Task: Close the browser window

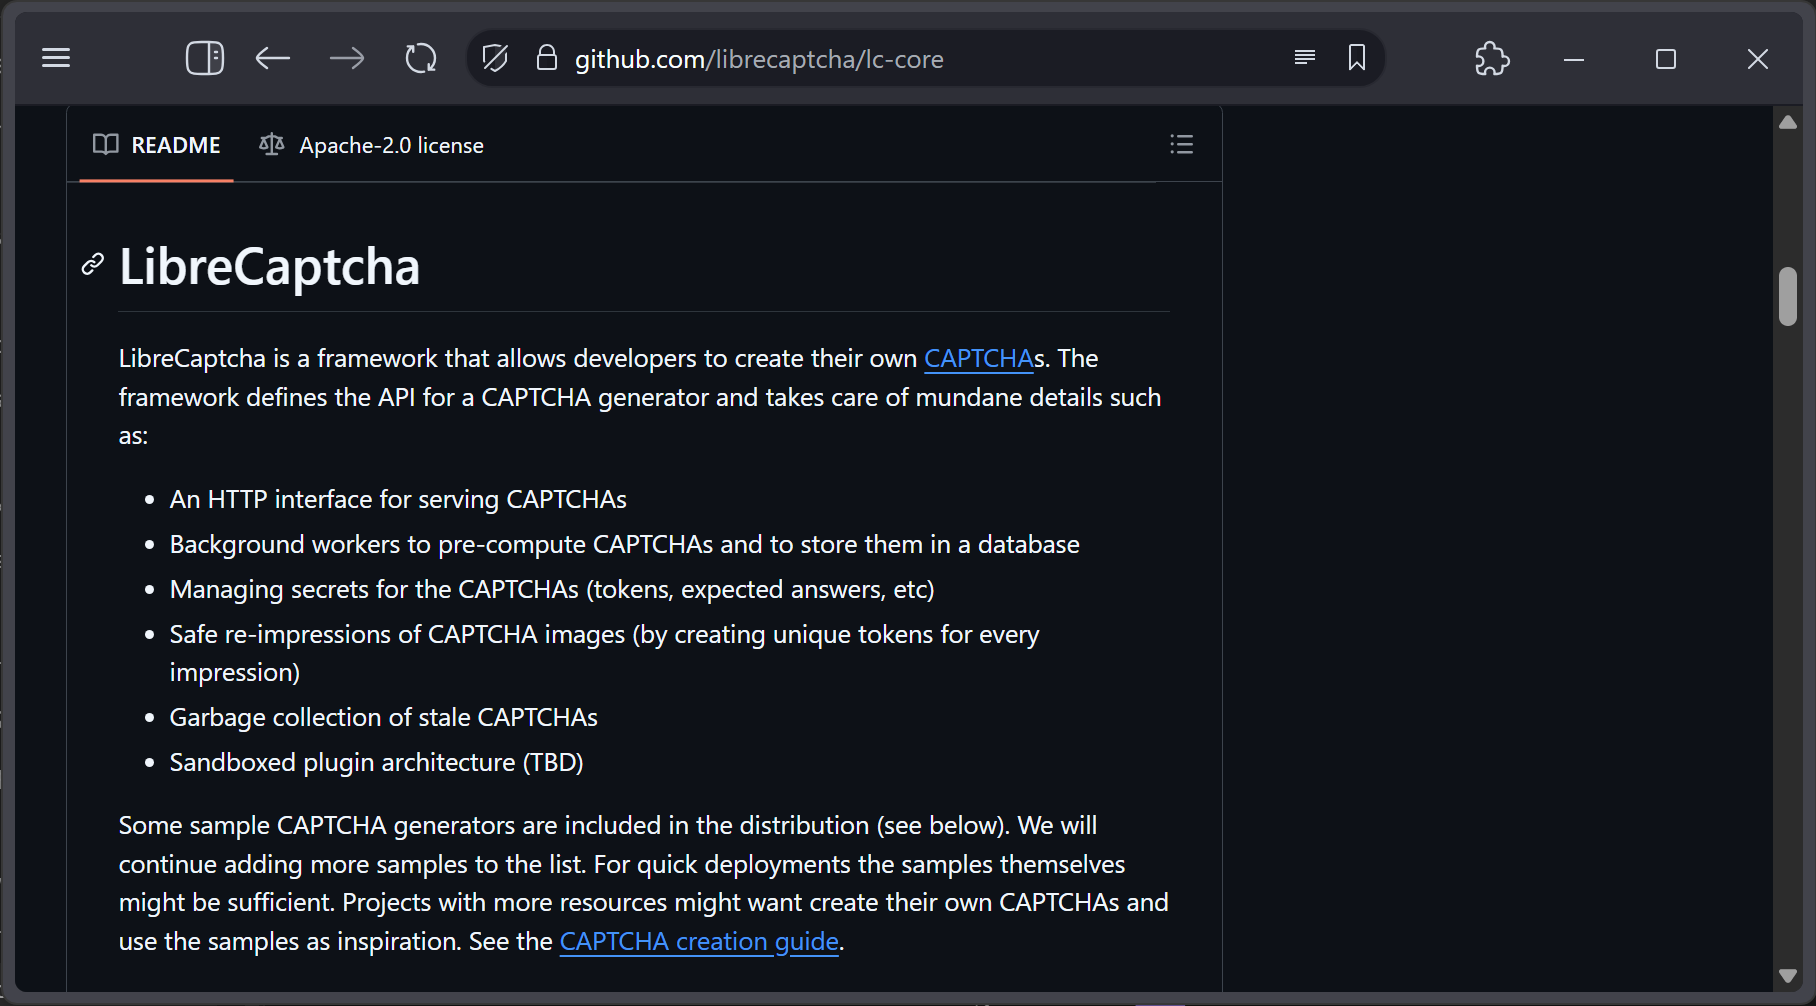Action: 1758,59
